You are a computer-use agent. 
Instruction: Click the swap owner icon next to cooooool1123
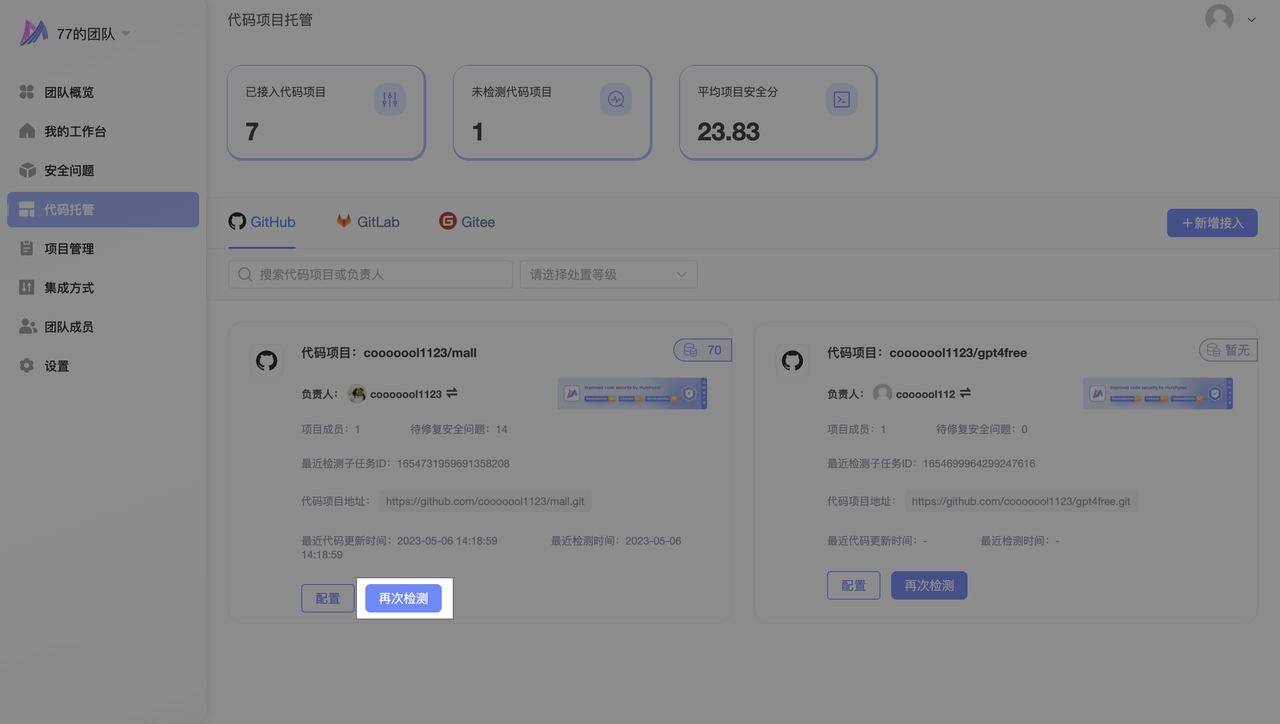coord(452,394)
